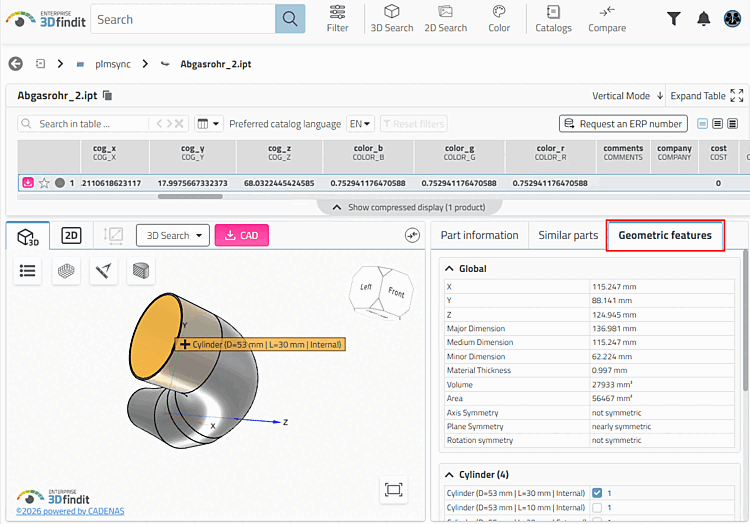This screenshot has height=524, width=750.
Task: Click the fit-to-view frame icon
Action: (x=394, y=490)
